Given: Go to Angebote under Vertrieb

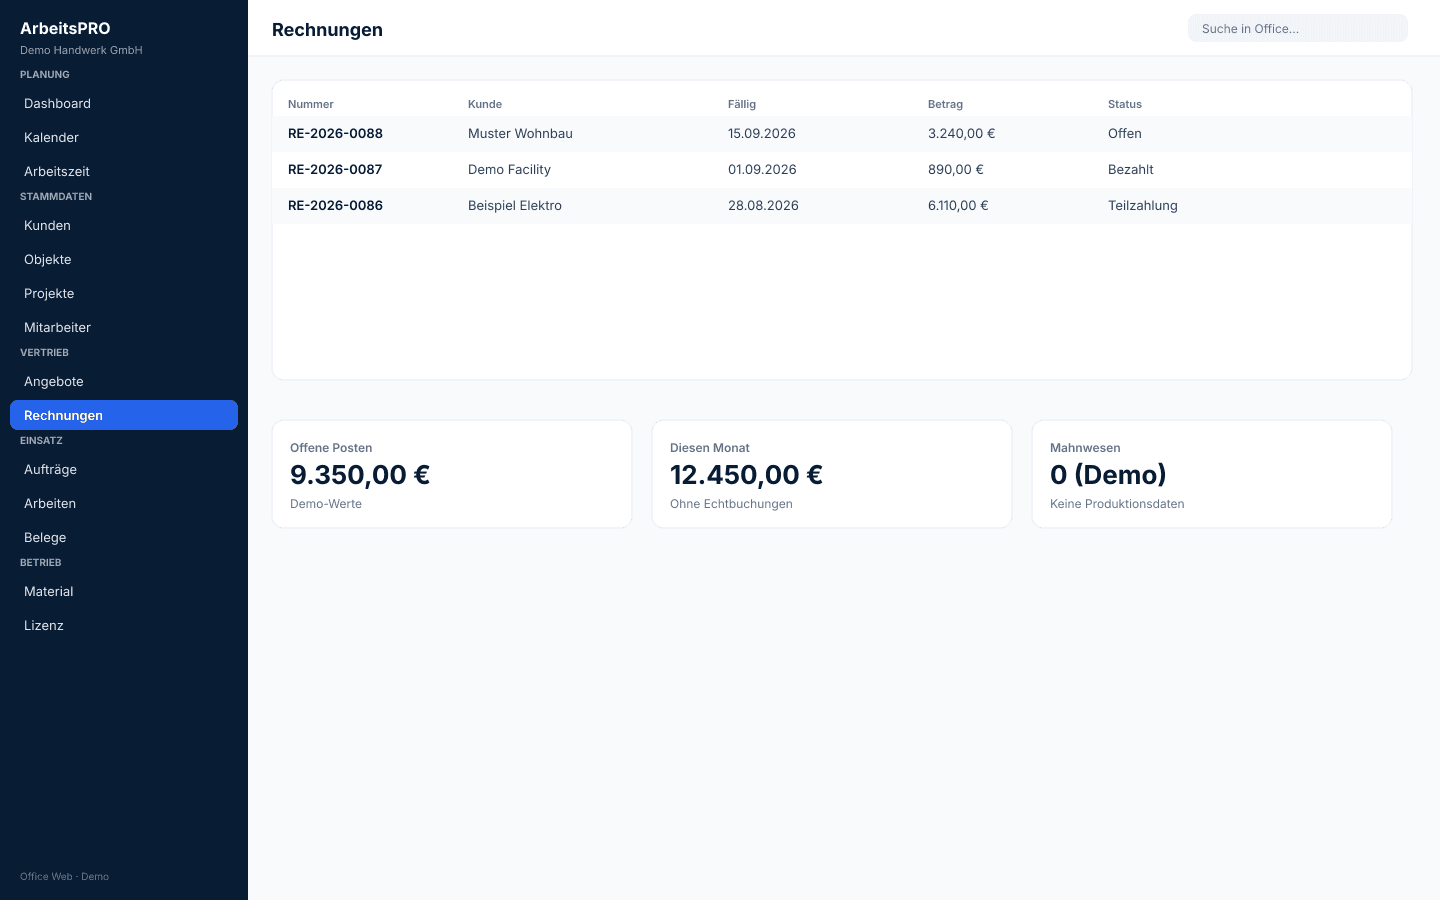Looking at the screenshot, I should pyautogui.click(x=124, y=381).
